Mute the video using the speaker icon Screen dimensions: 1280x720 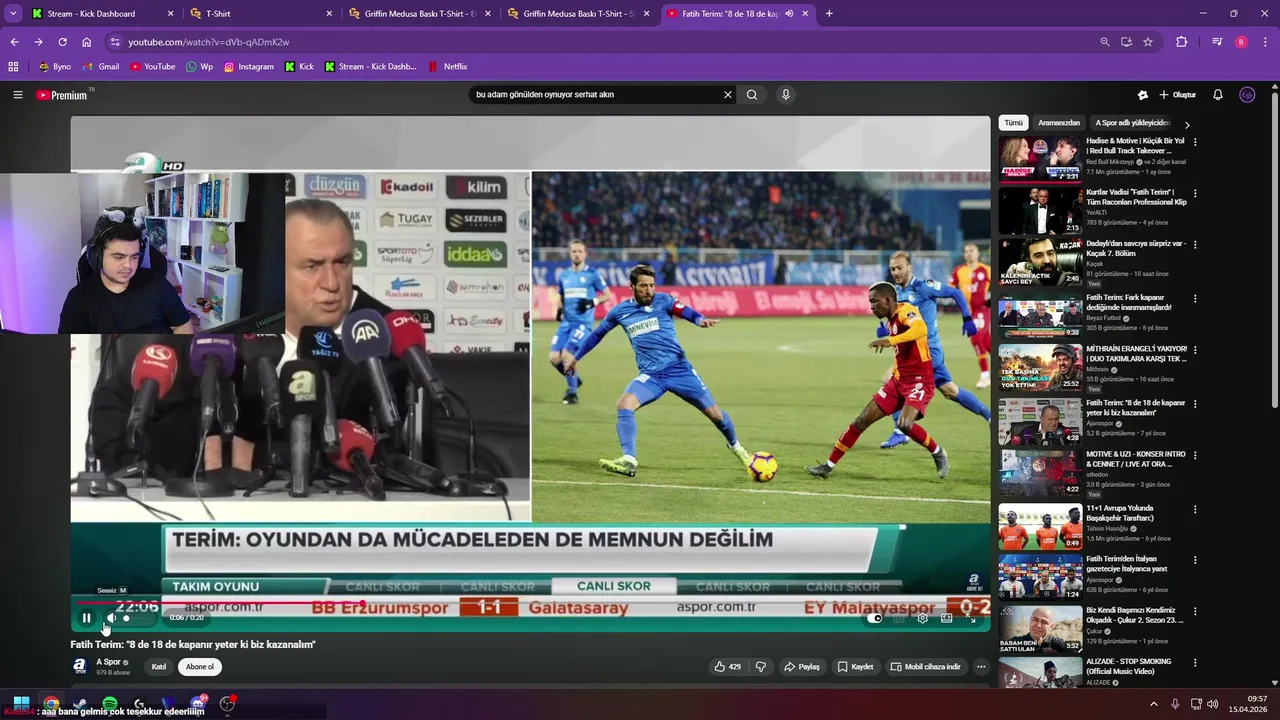pyautogui.click(x=111, y=618)
